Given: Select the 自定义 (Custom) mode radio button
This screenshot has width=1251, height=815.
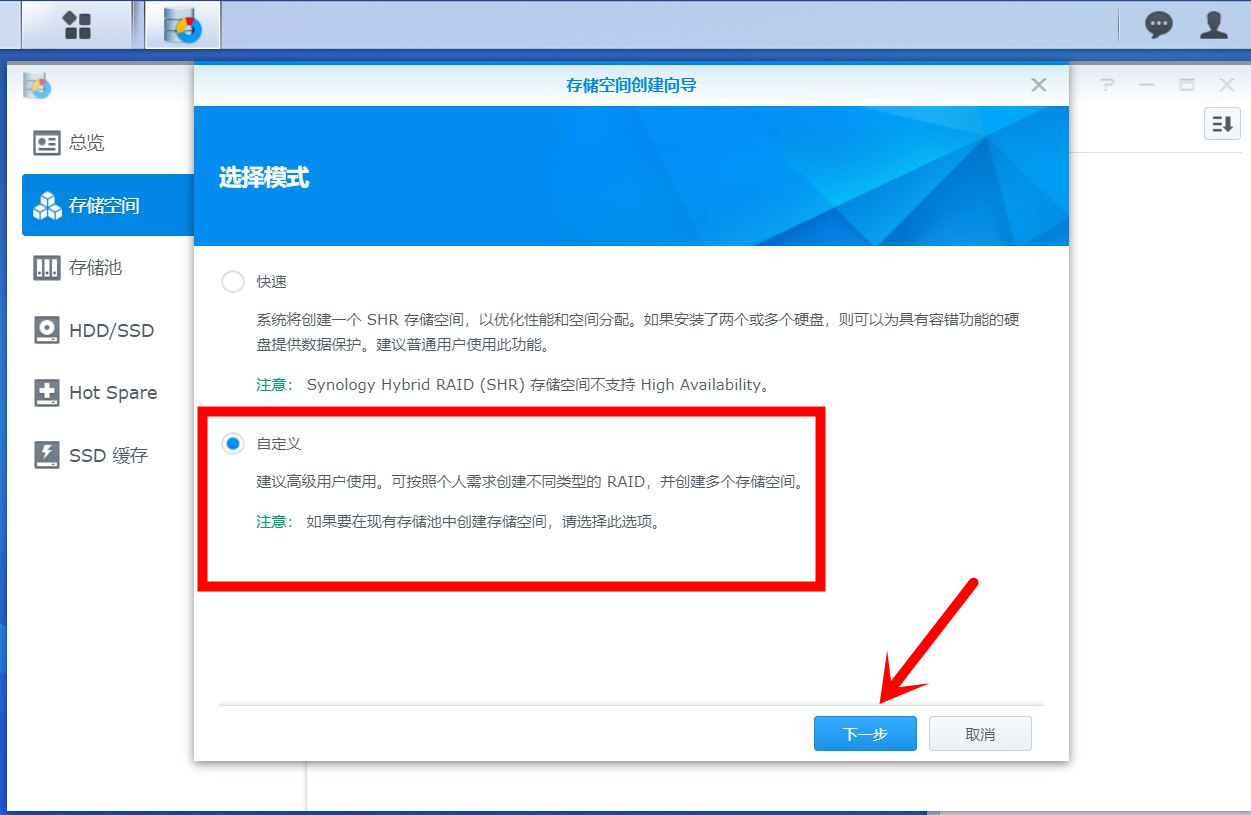Looking at the screenshot, I should [232, 443].
